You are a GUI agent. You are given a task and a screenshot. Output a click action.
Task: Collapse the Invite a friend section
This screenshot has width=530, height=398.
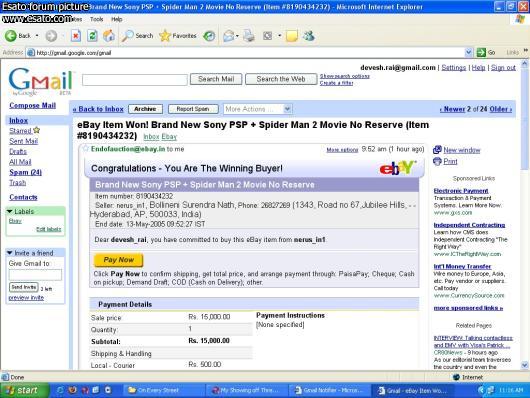click(x=10, y=253)
